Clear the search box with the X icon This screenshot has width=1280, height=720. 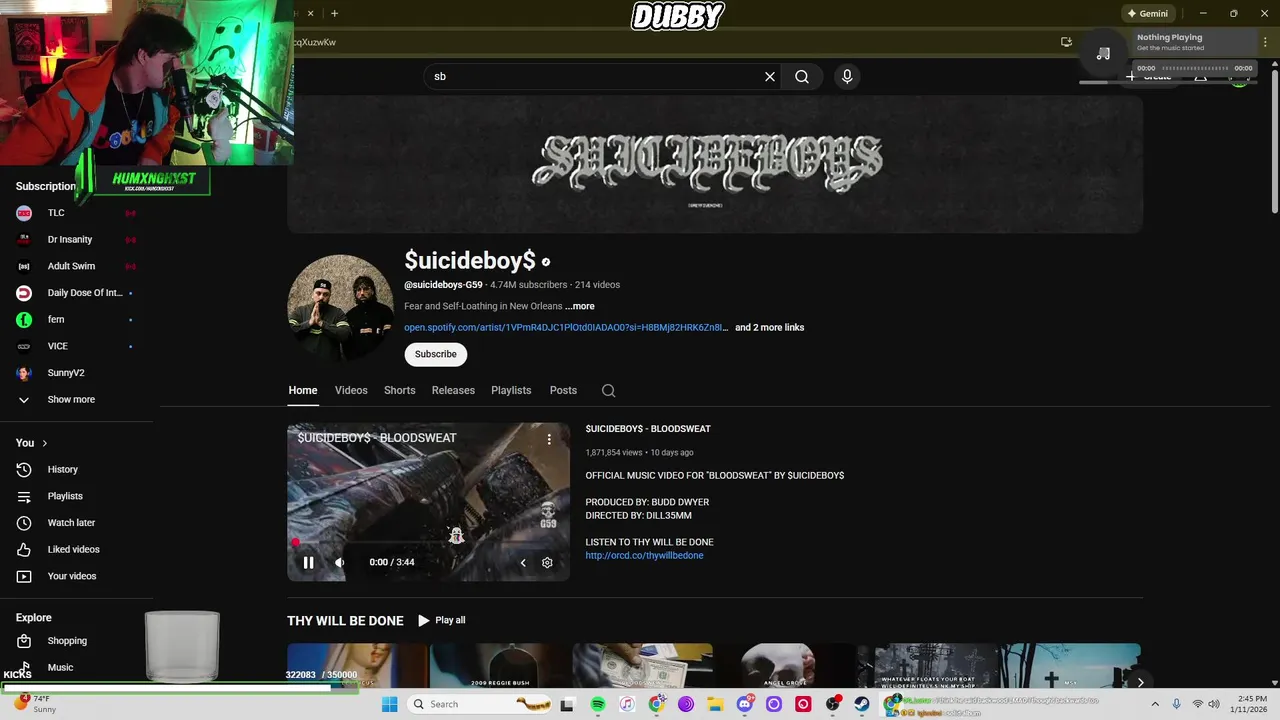coord(770,77)
